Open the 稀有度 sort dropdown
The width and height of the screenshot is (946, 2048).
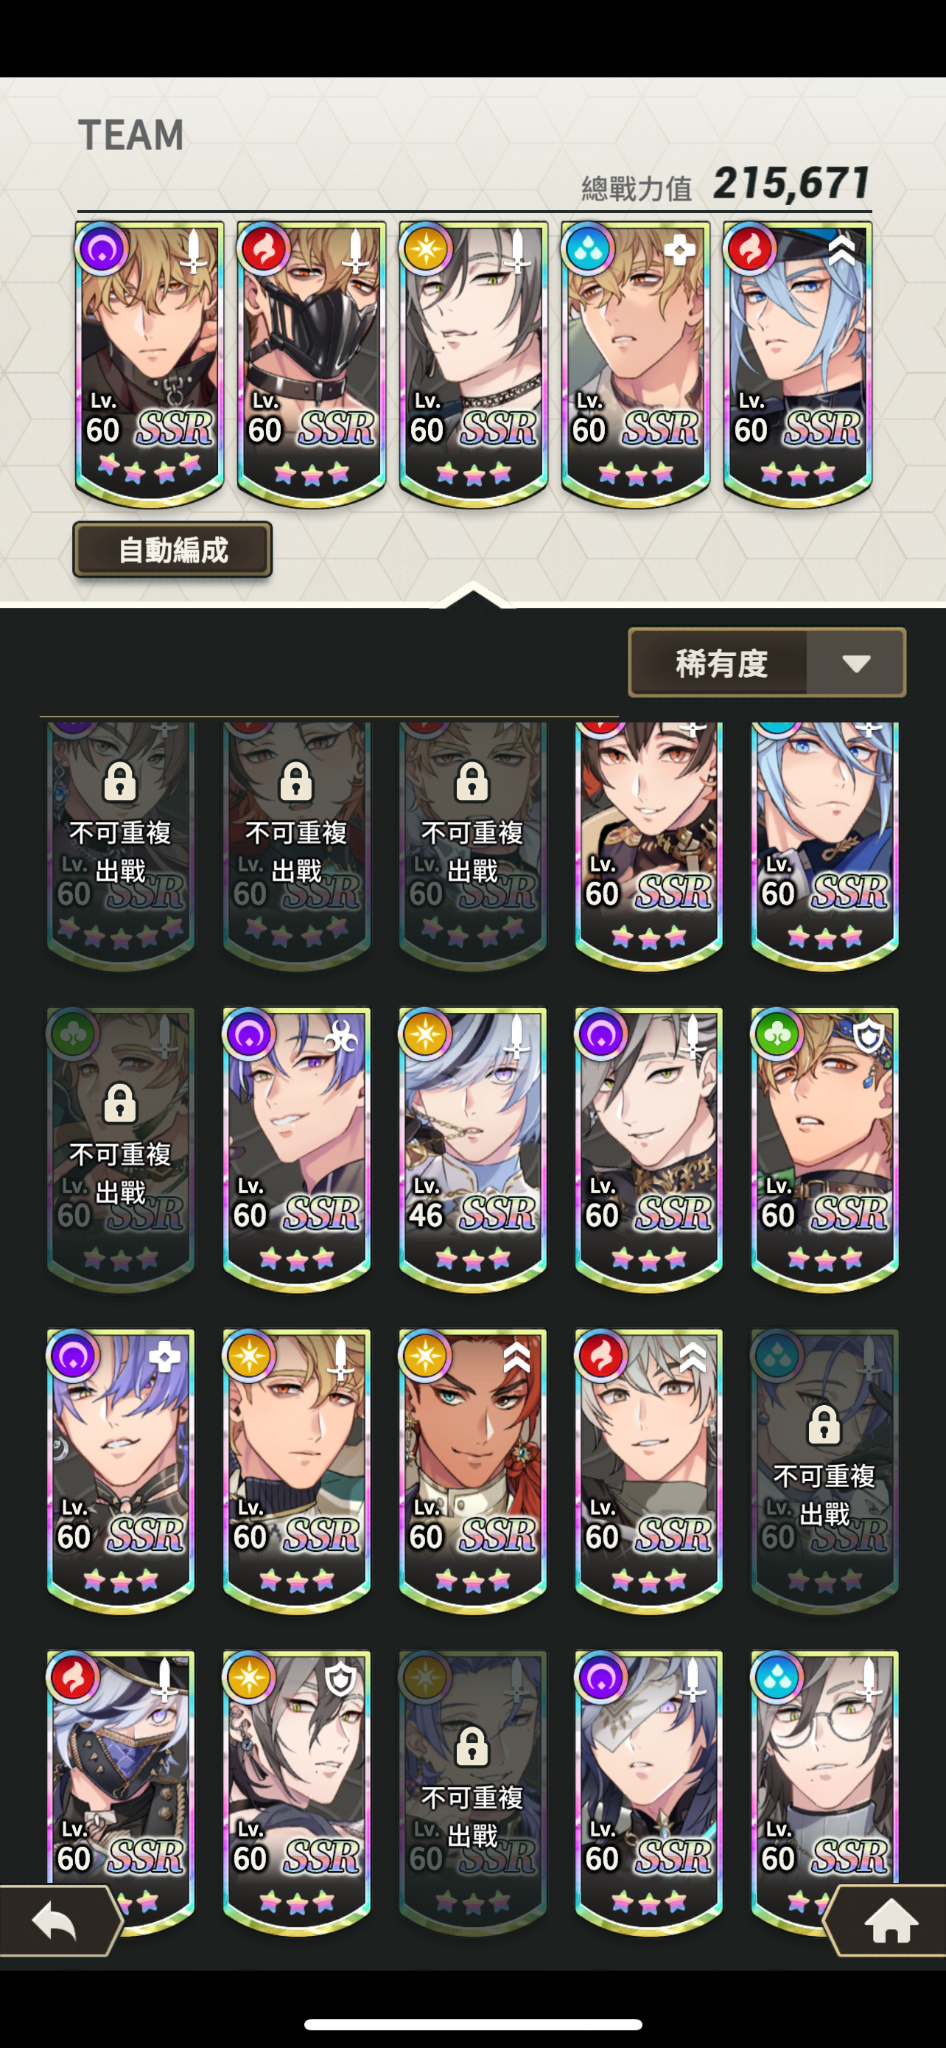pos(767,662)
